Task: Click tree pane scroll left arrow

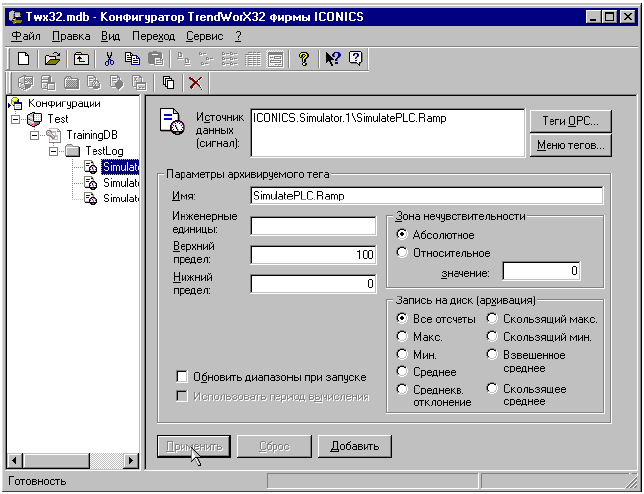Action: (x=14, y=460)
